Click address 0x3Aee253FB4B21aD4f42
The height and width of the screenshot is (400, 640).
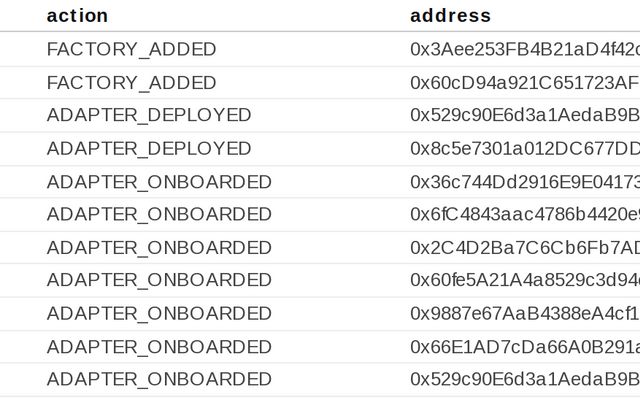(x=525, y=49)
